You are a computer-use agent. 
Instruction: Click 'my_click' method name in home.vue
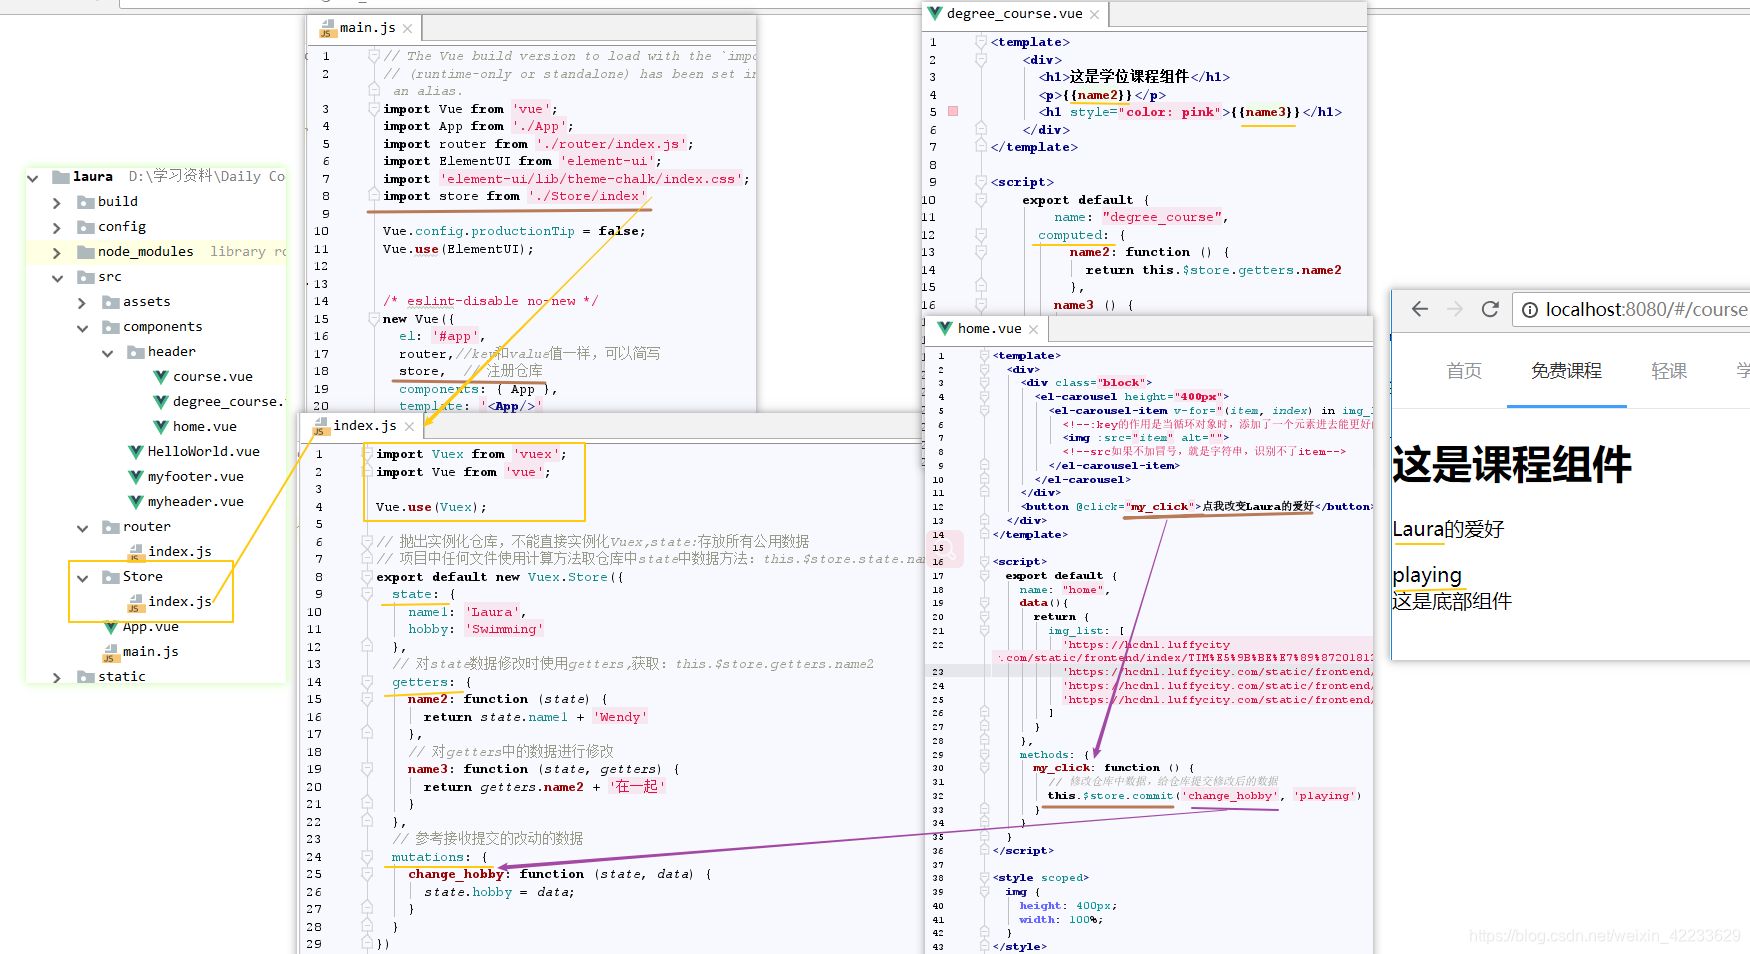pyautogui.click(x=1061, y=768)
